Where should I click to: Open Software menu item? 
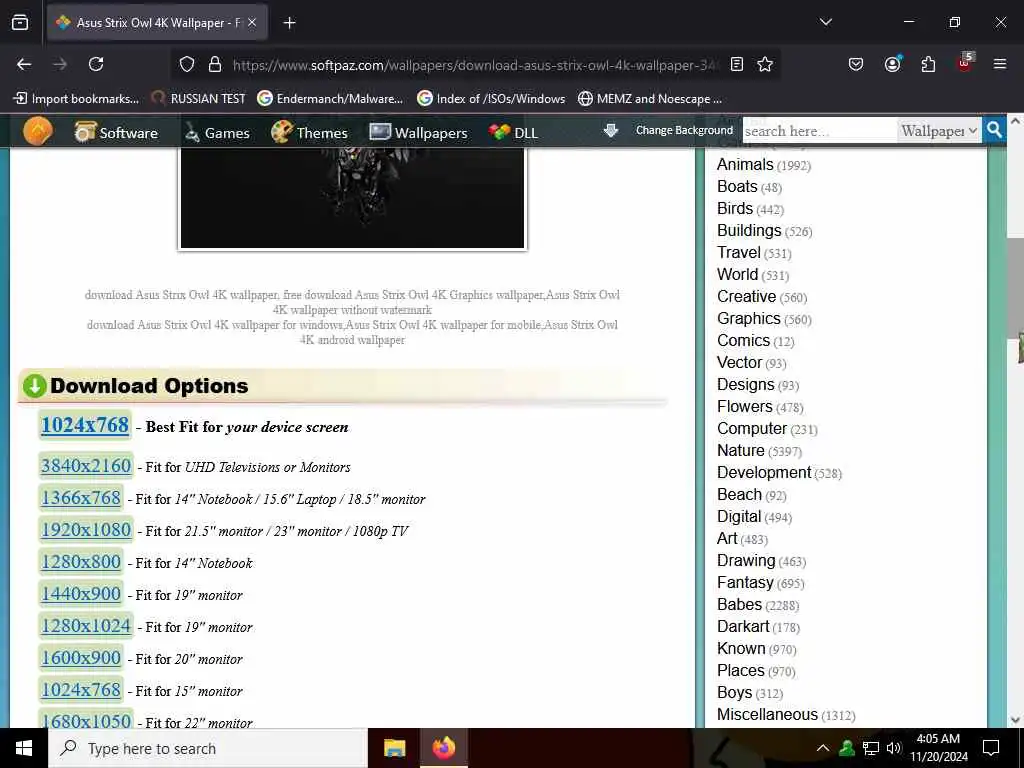coord(116,133)
